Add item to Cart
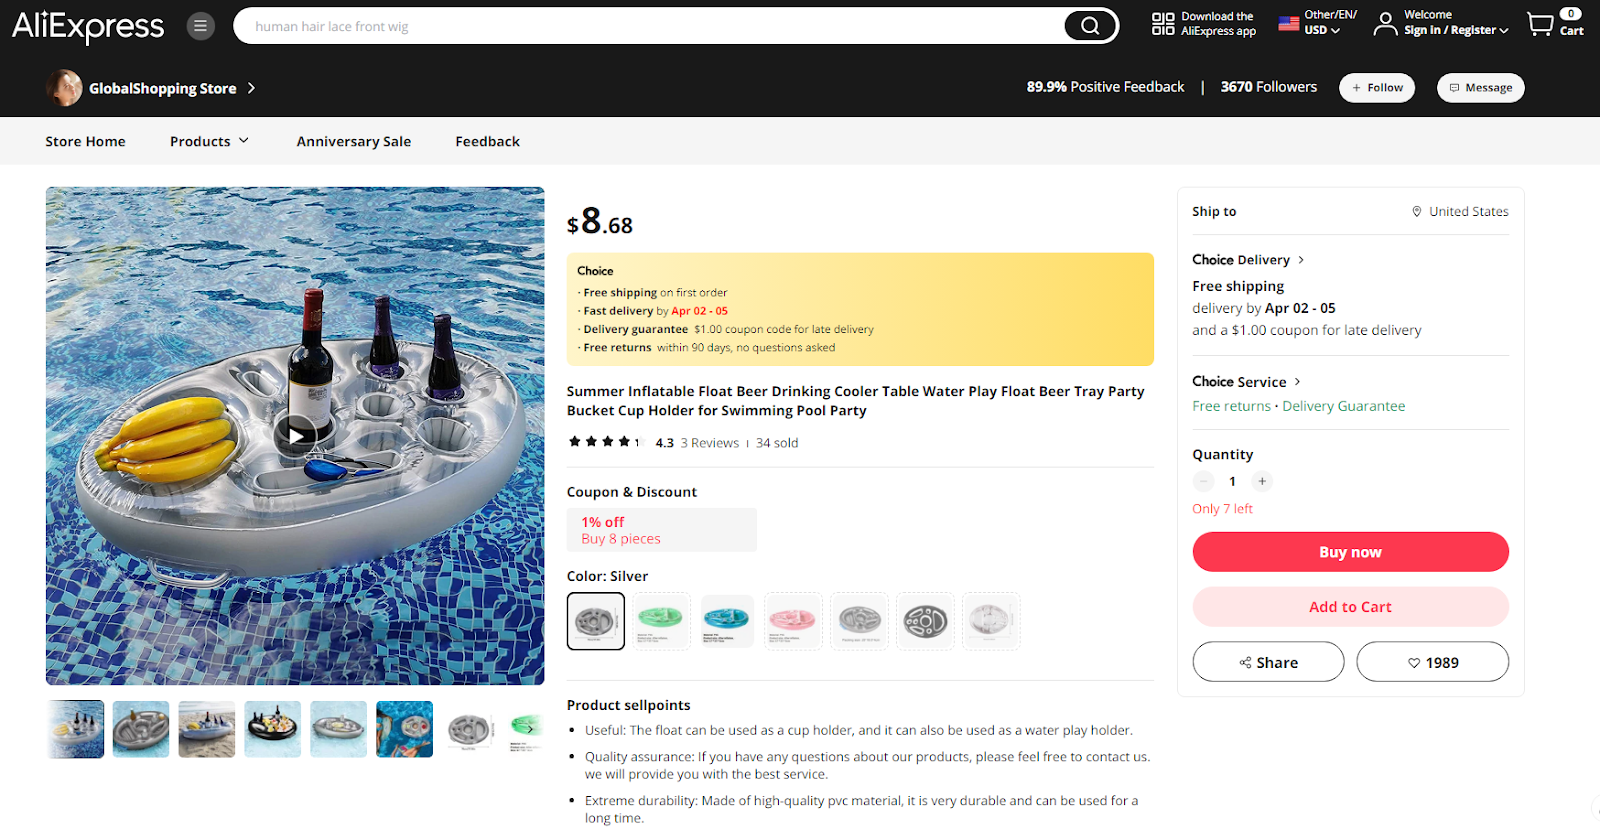Viewport: 1600px width, 829px height. pyautogui.click(x=1350, y=607)
